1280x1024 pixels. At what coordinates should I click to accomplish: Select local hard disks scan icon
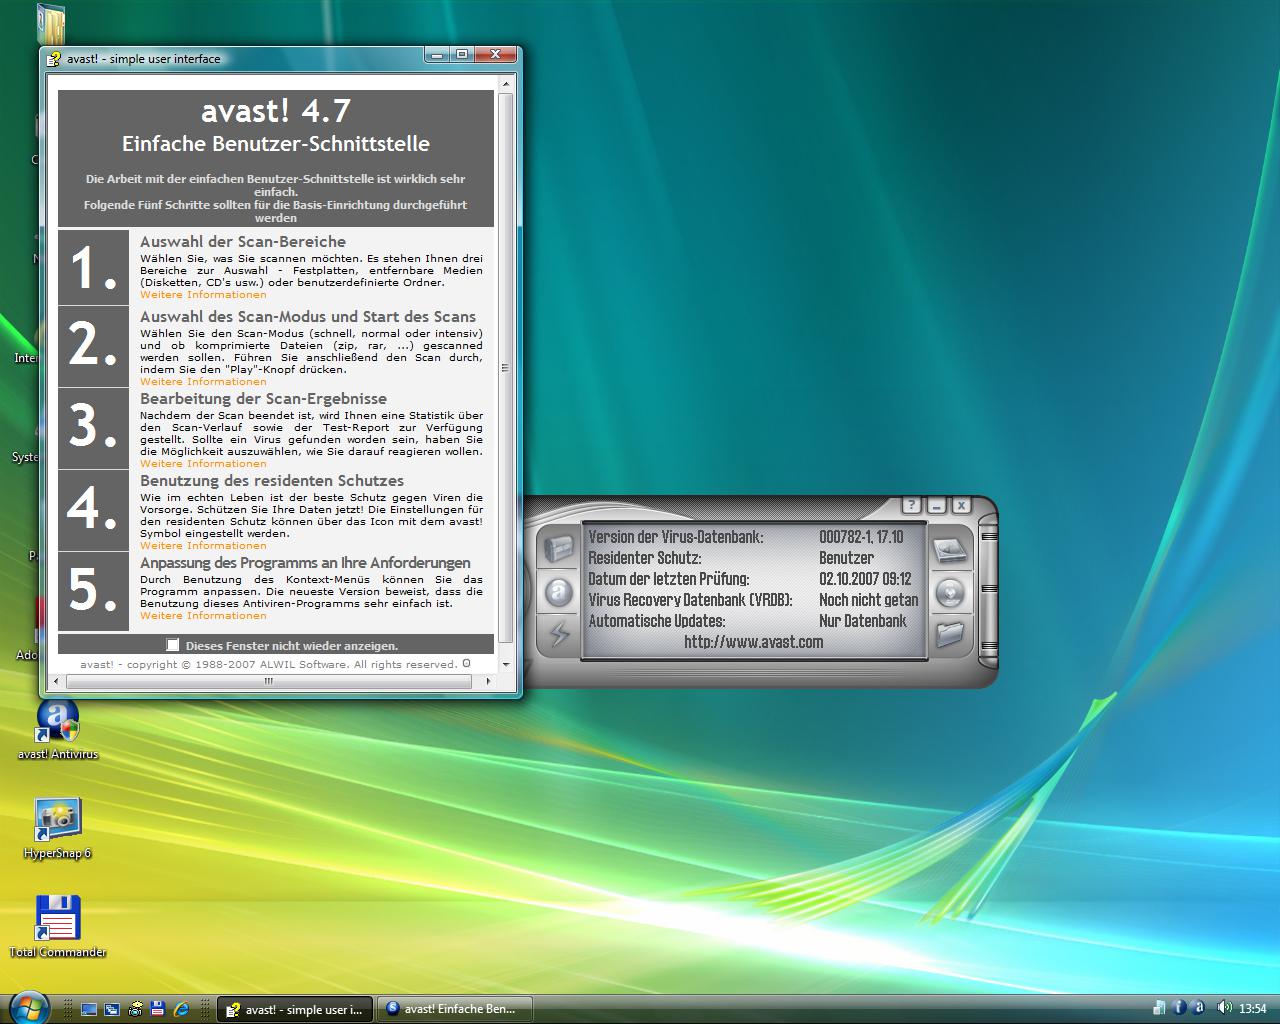(949, 551)
